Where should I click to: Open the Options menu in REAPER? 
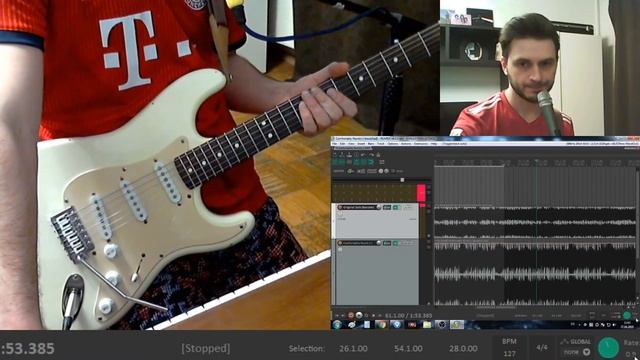393,144
